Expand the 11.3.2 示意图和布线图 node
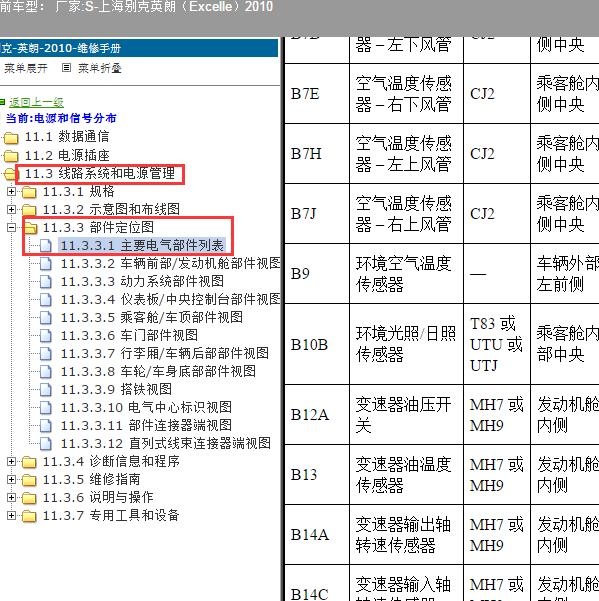This screenshot has width=599, height=601. (11, 209)
